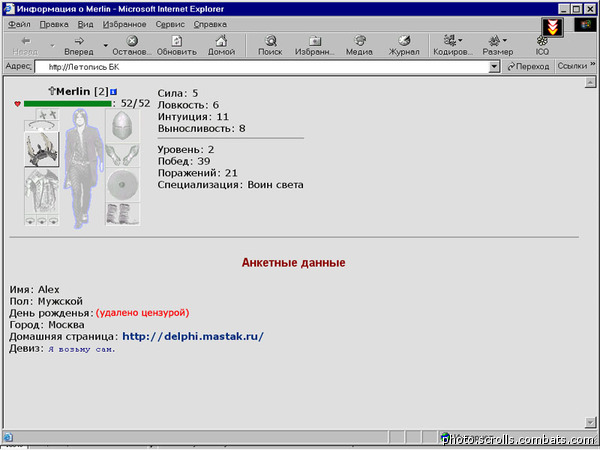Open the Файл menu

click(x=20, y=24)
